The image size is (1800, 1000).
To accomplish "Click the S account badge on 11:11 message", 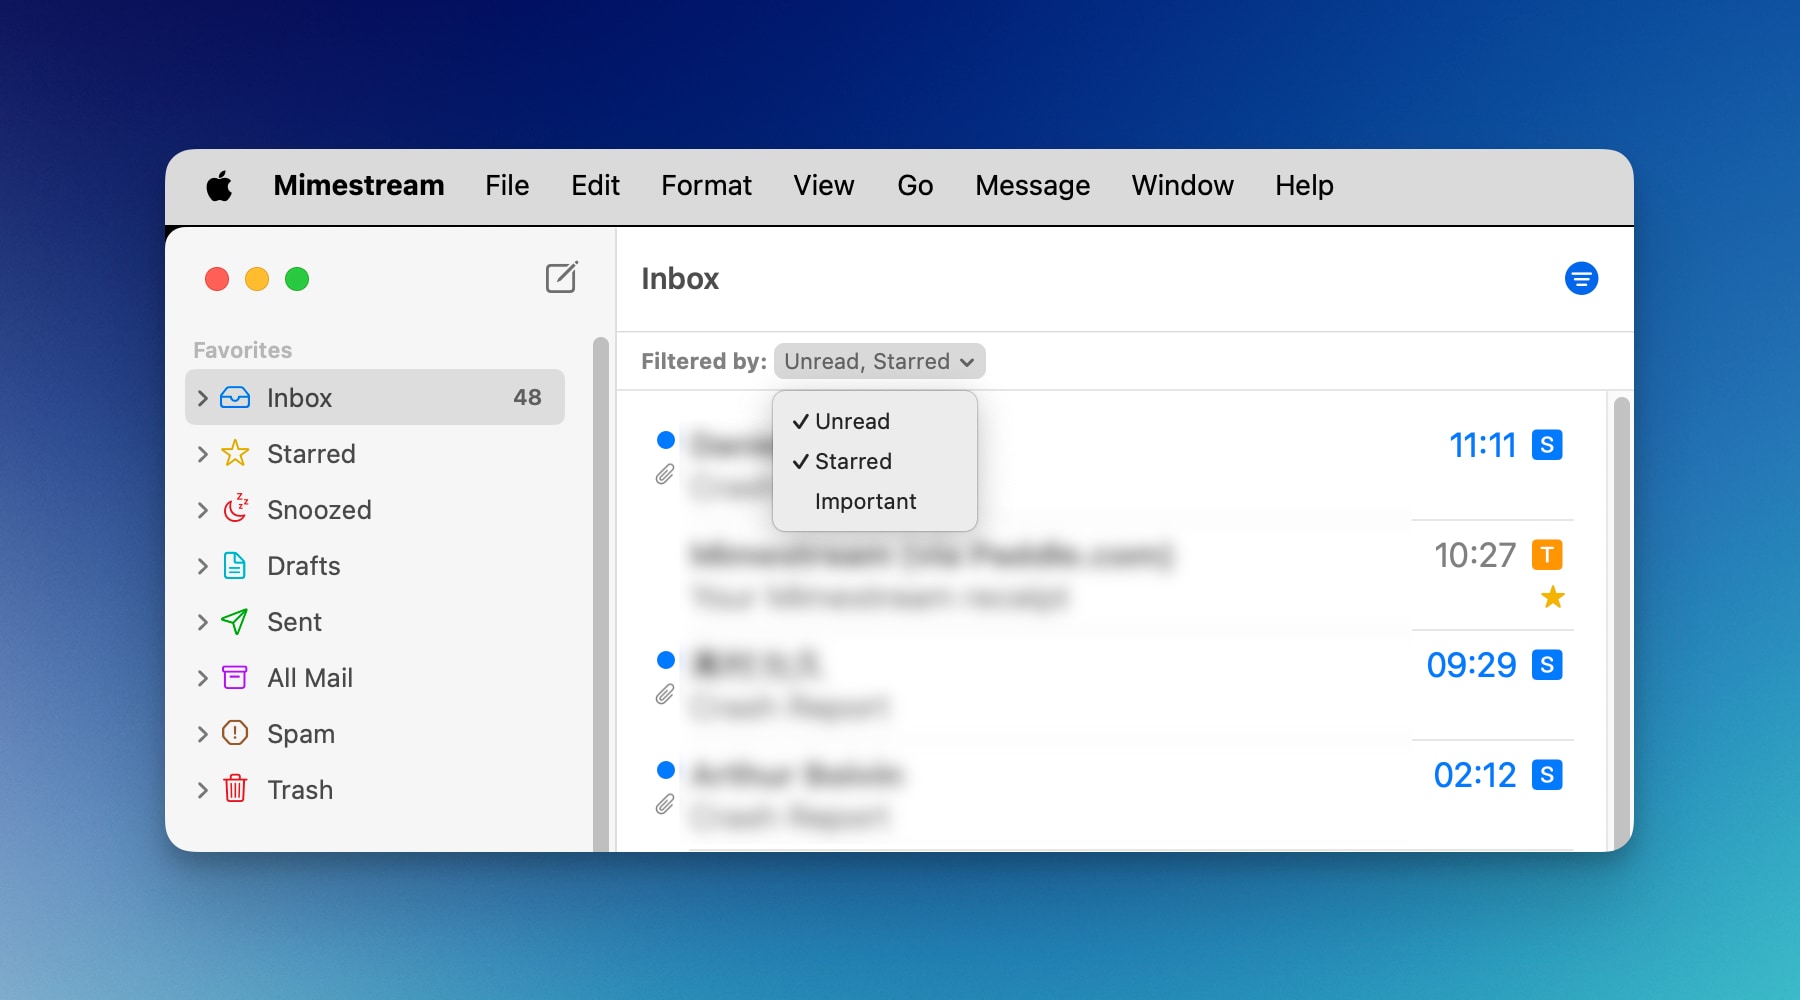I will point(1547,445).
